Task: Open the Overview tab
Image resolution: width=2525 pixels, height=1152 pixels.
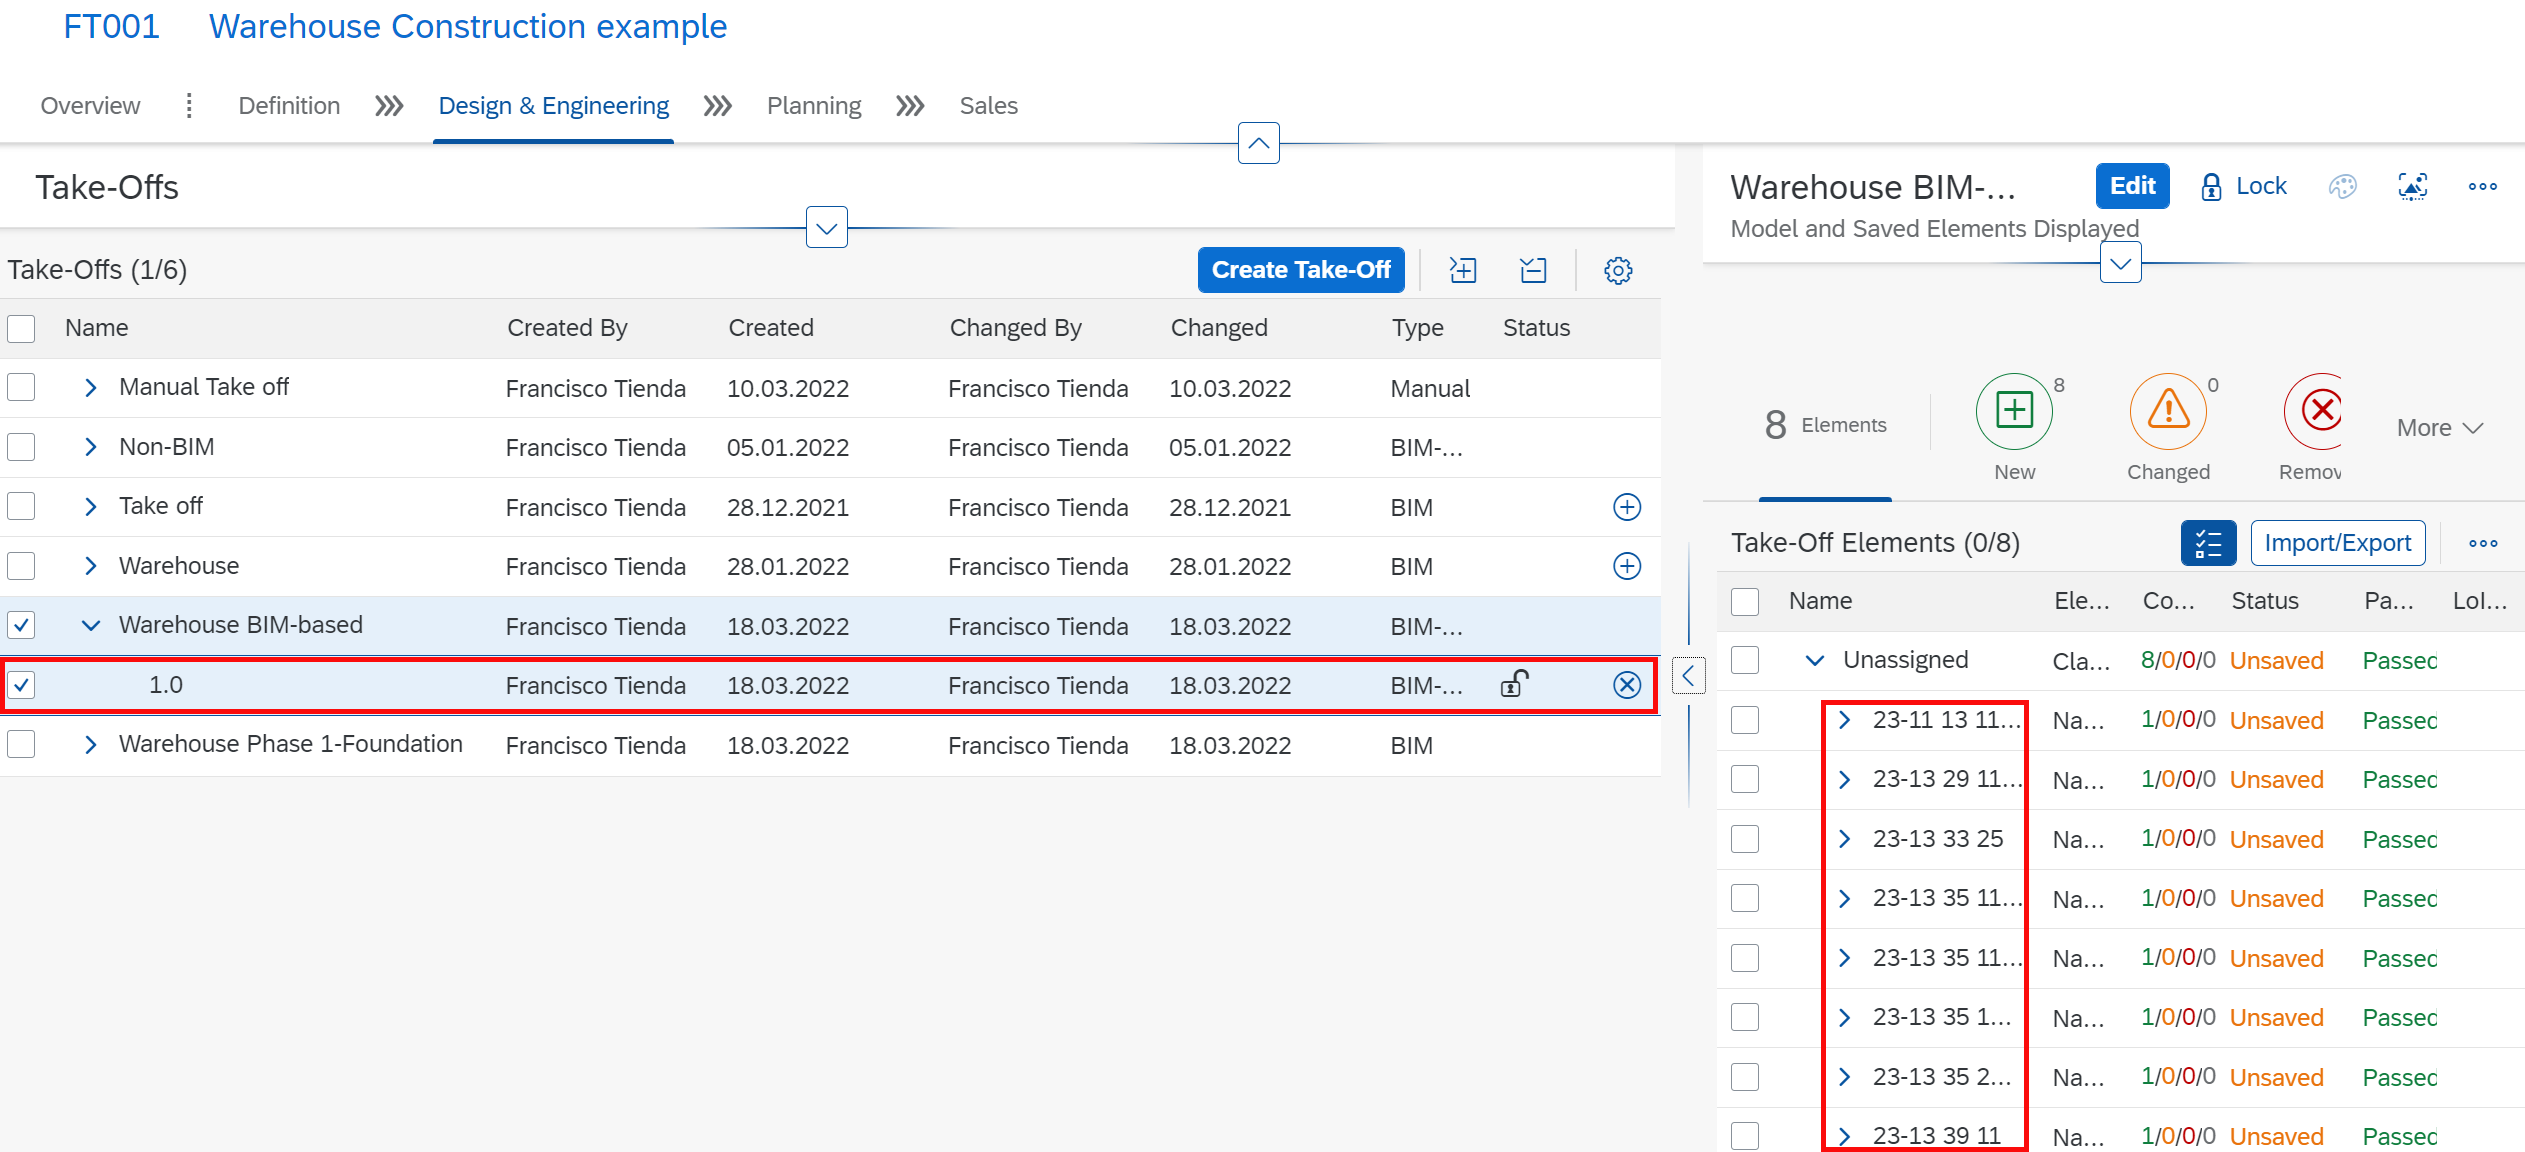Action: click(x=90, y=106)
